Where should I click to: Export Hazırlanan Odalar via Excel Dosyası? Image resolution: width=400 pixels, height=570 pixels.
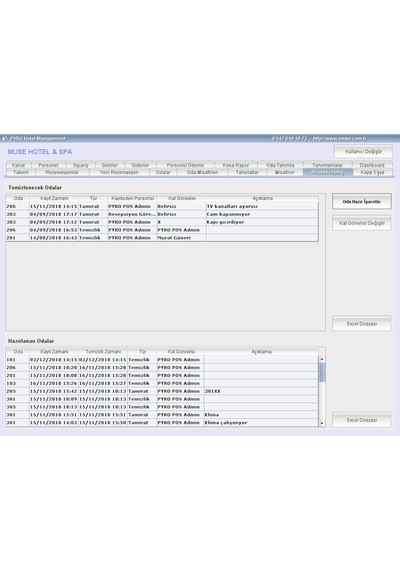pos(361,420)
